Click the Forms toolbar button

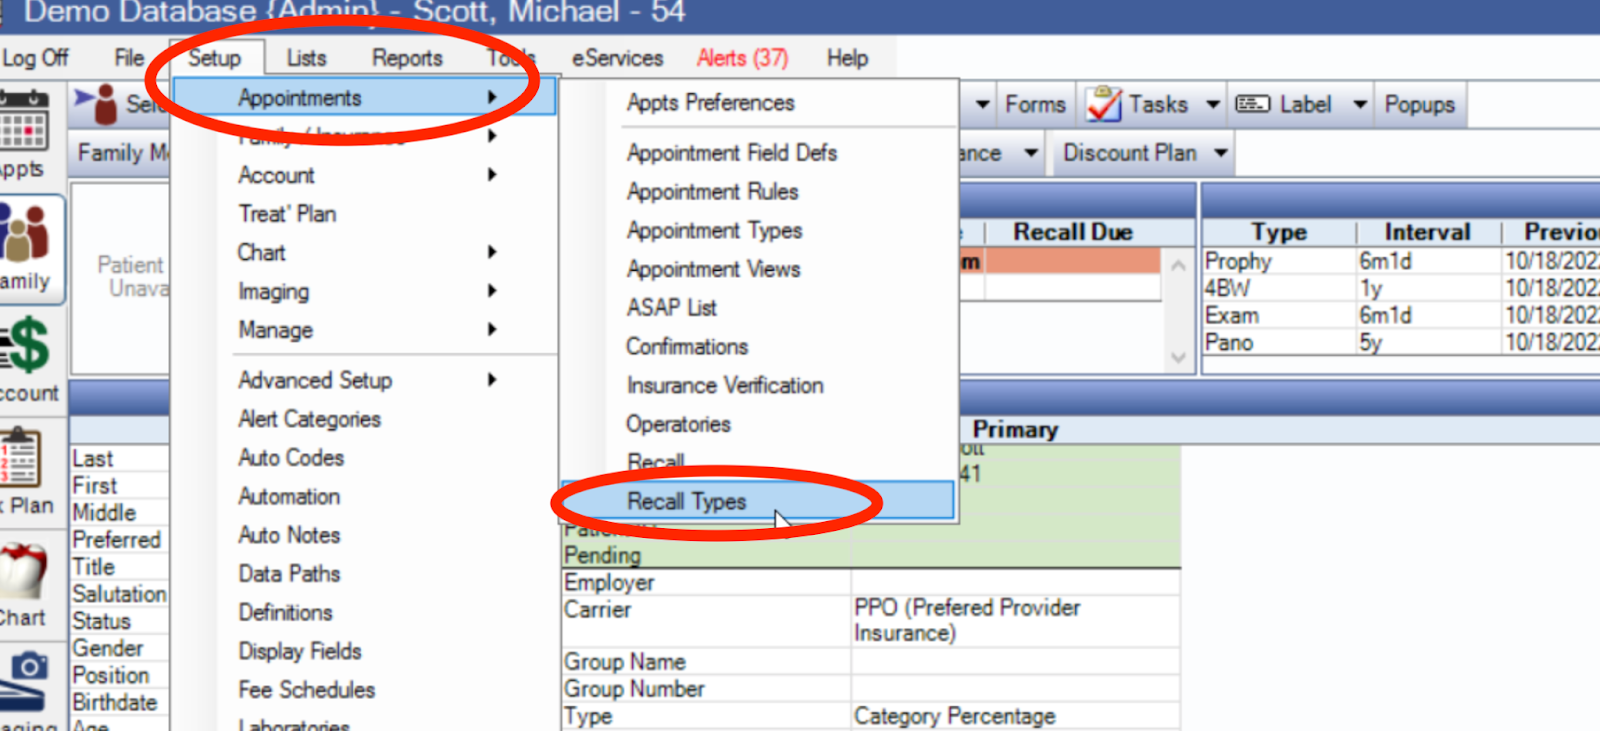1035,104
